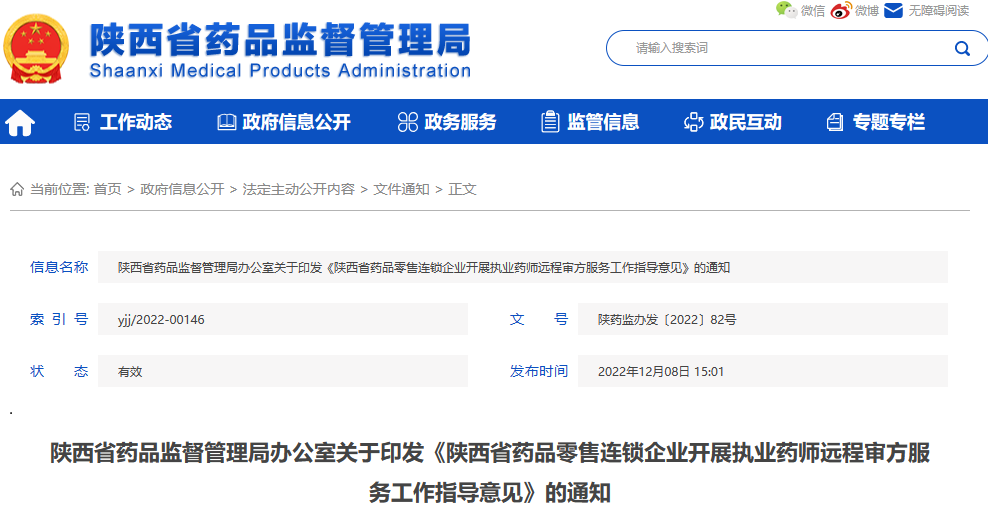988x509 pixels.
Task: Click the 政府信息公开 book icon
Action: pos(227,122)
